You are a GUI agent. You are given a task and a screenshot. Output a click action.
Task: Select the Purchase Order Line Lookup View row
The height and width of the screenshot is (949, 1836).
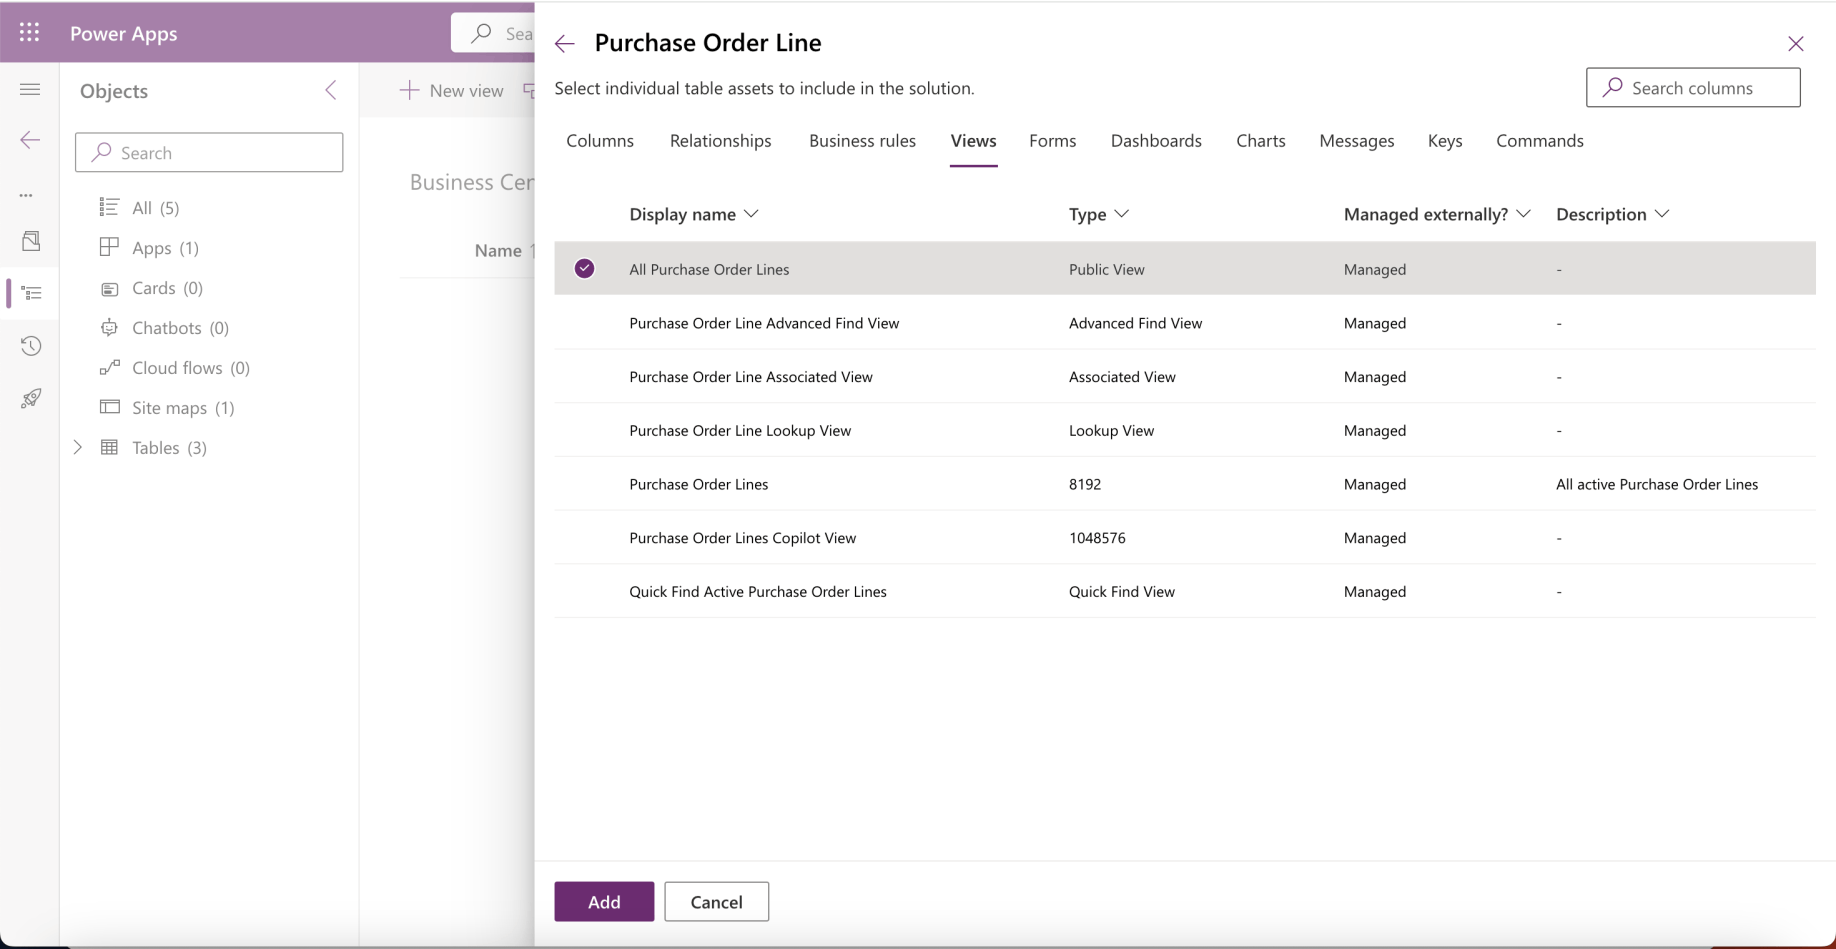pyautogui.click(x=739, y=431)
